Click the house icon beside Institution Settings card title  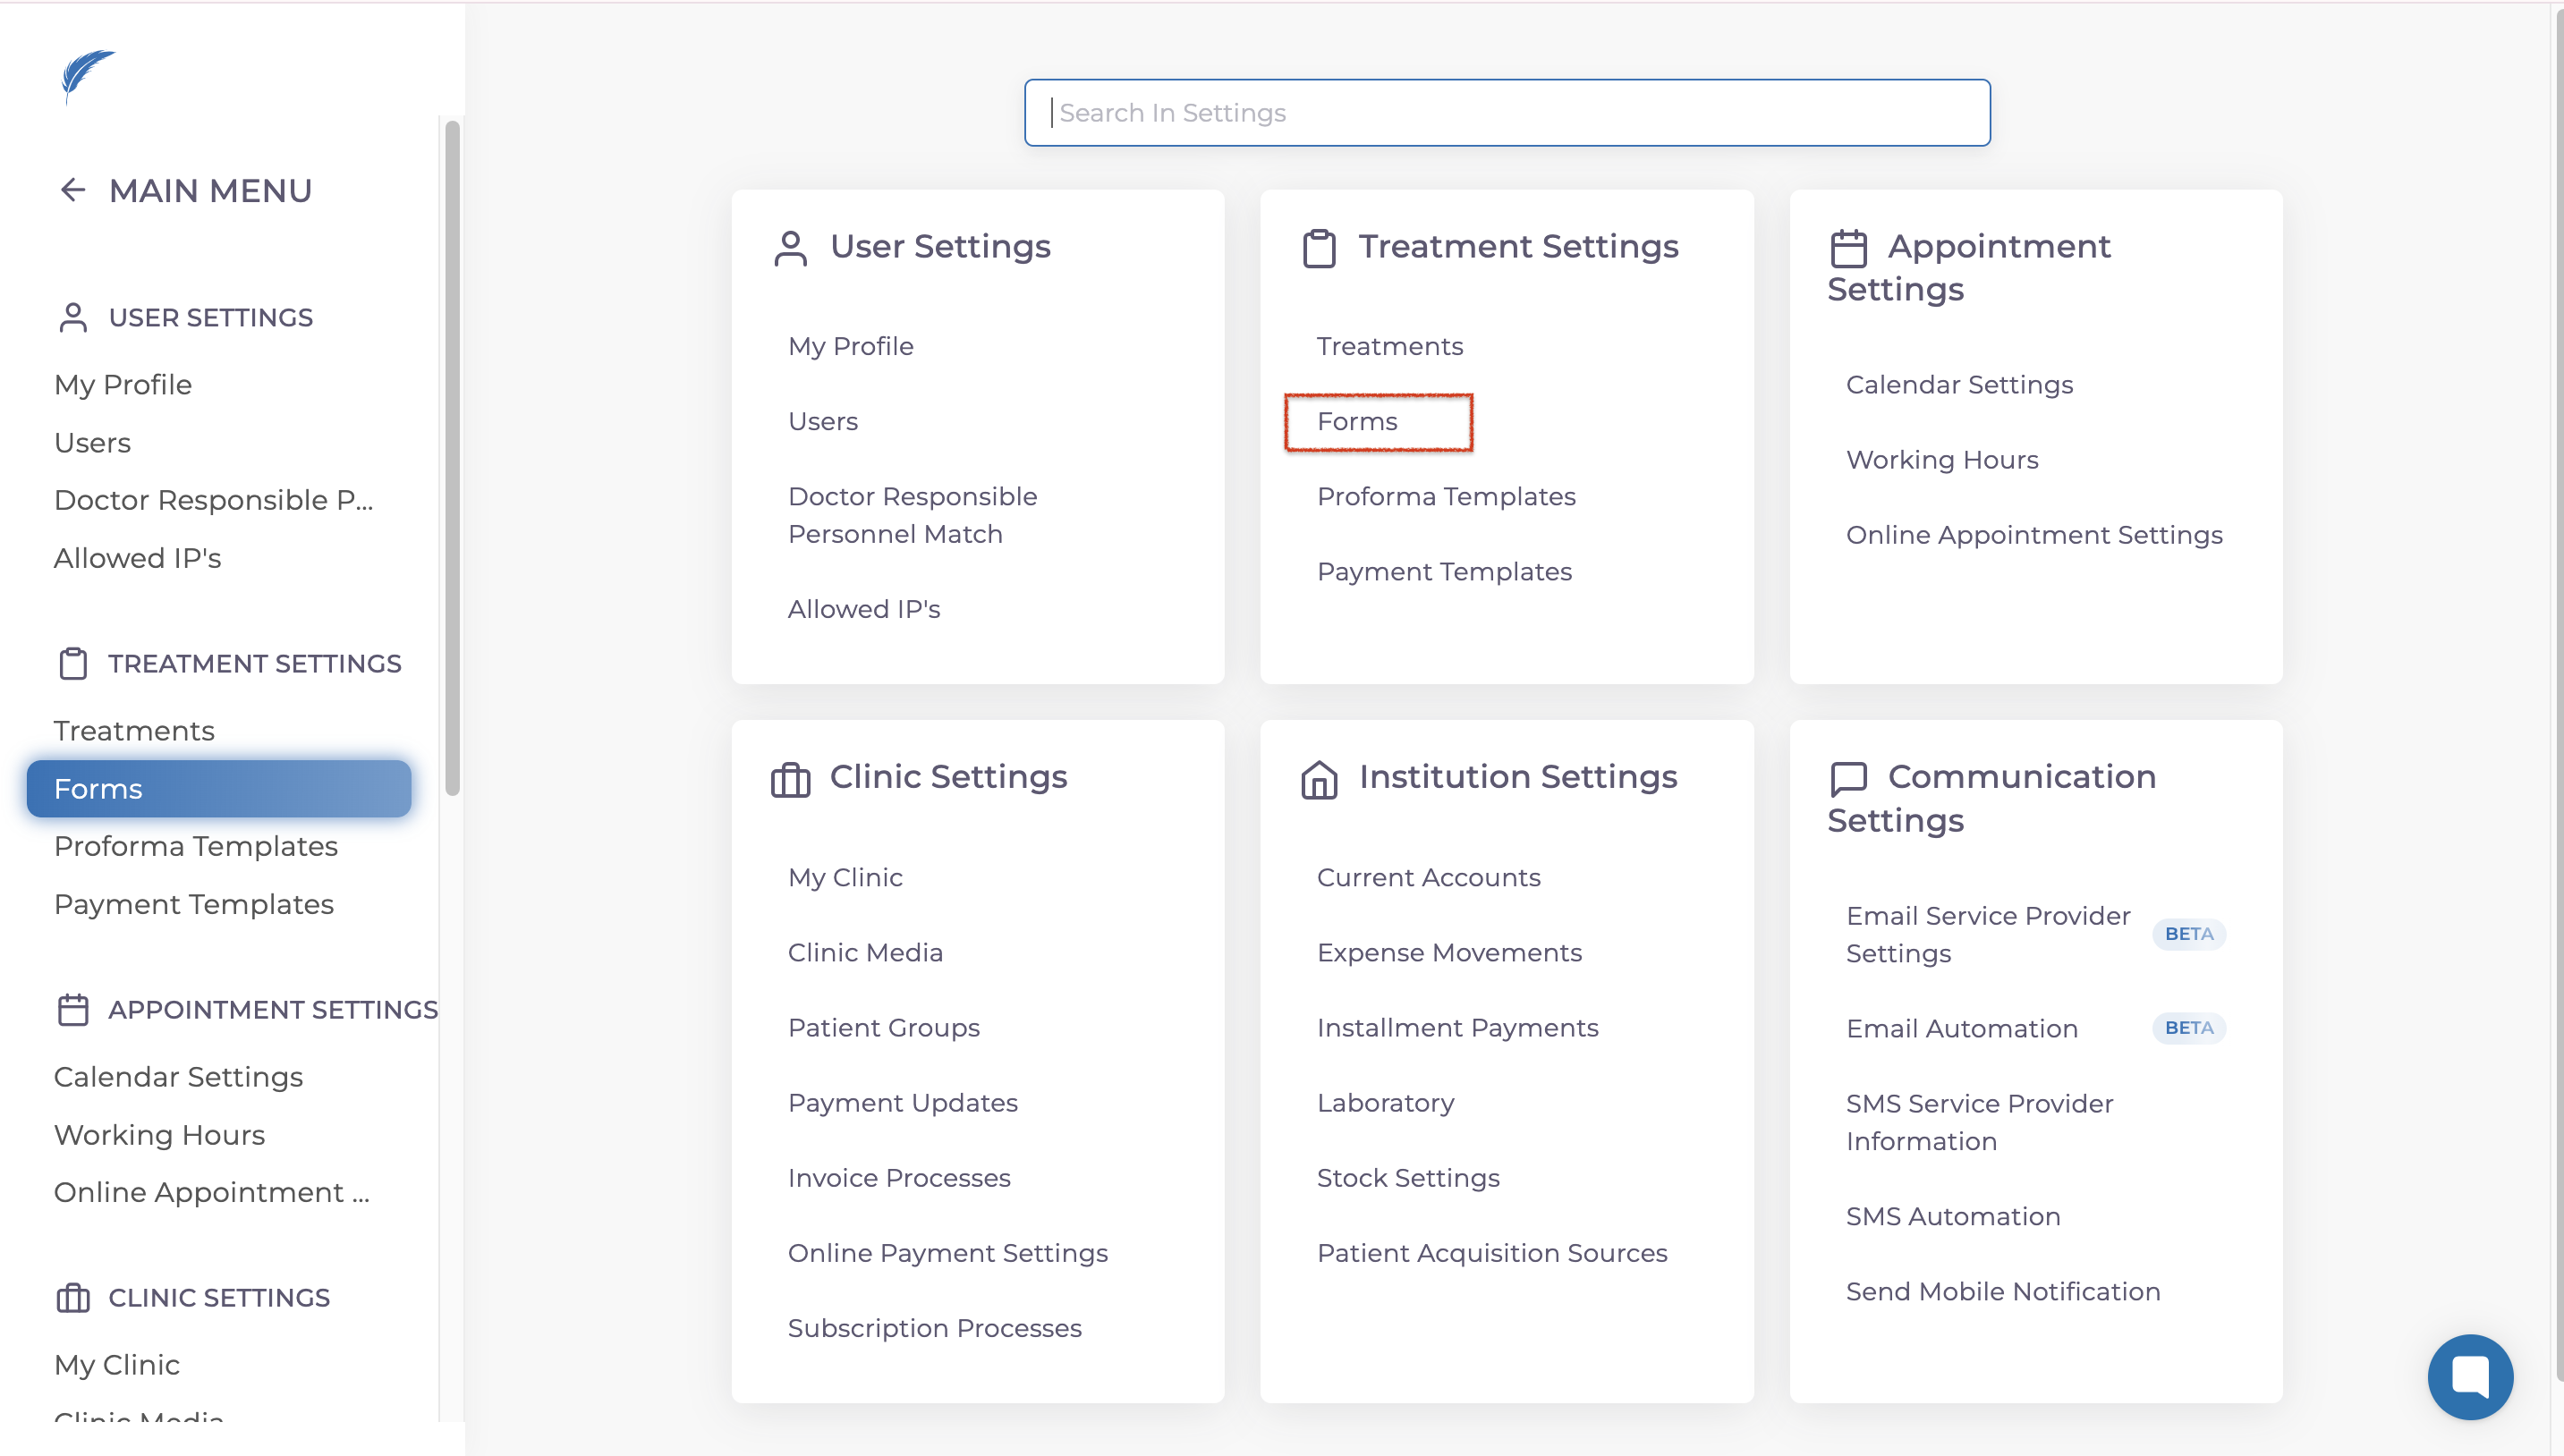click(x=1318, y=779)
